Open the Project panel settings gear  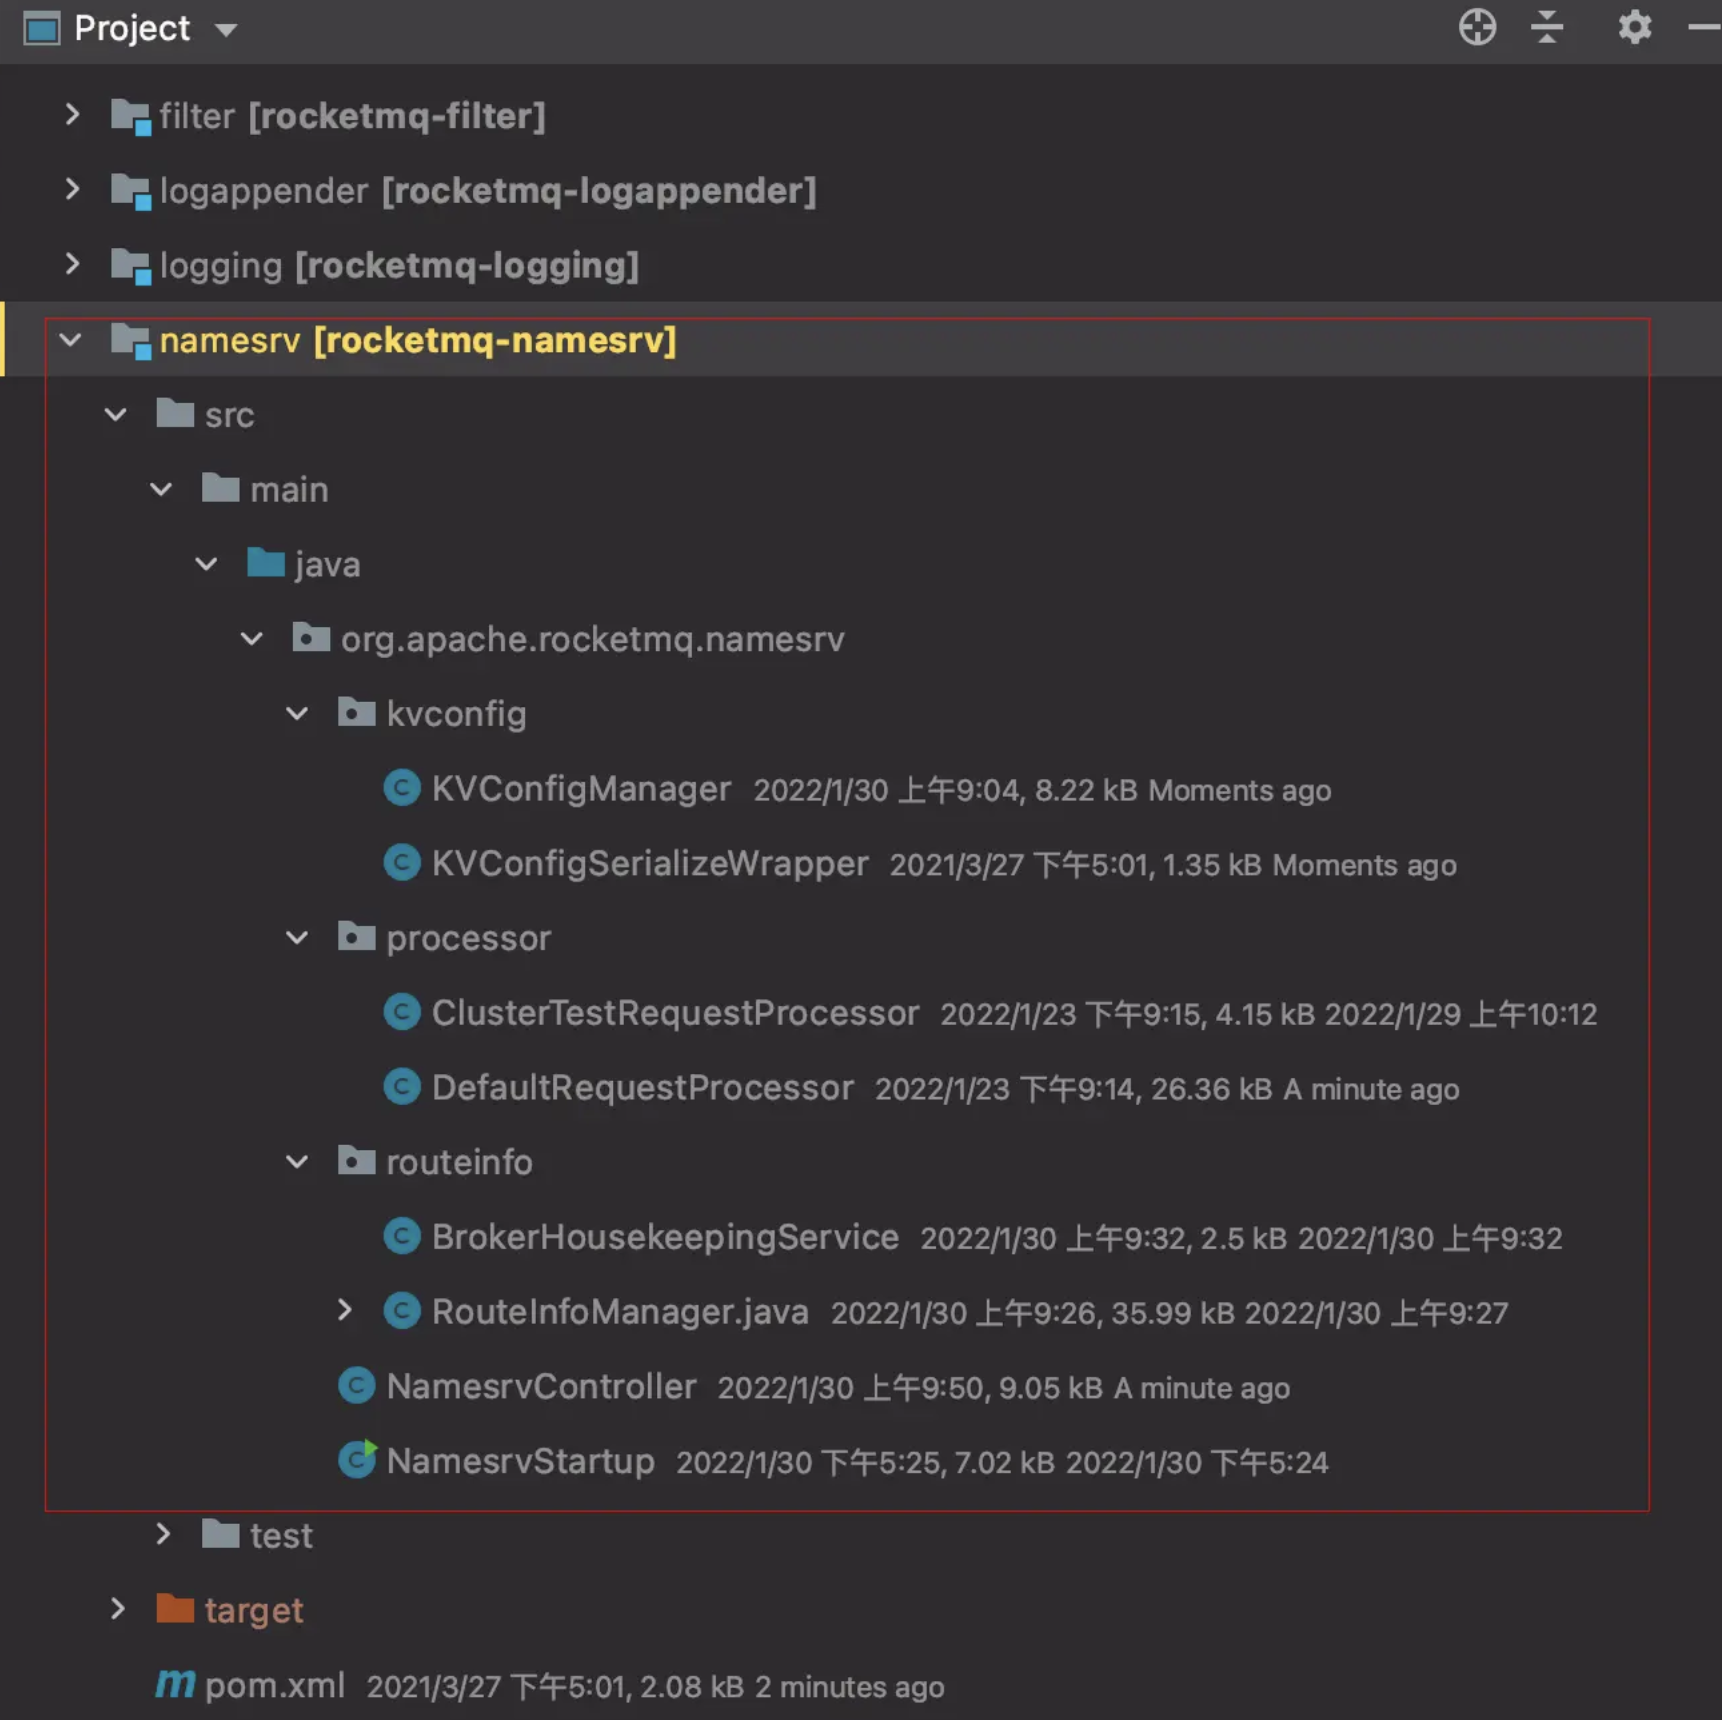click(1634, 27)
